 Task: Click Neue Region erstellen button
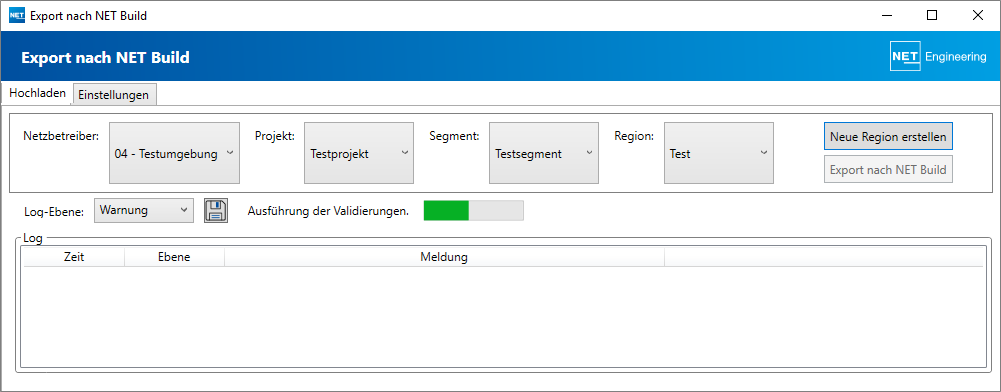(888, 137)
